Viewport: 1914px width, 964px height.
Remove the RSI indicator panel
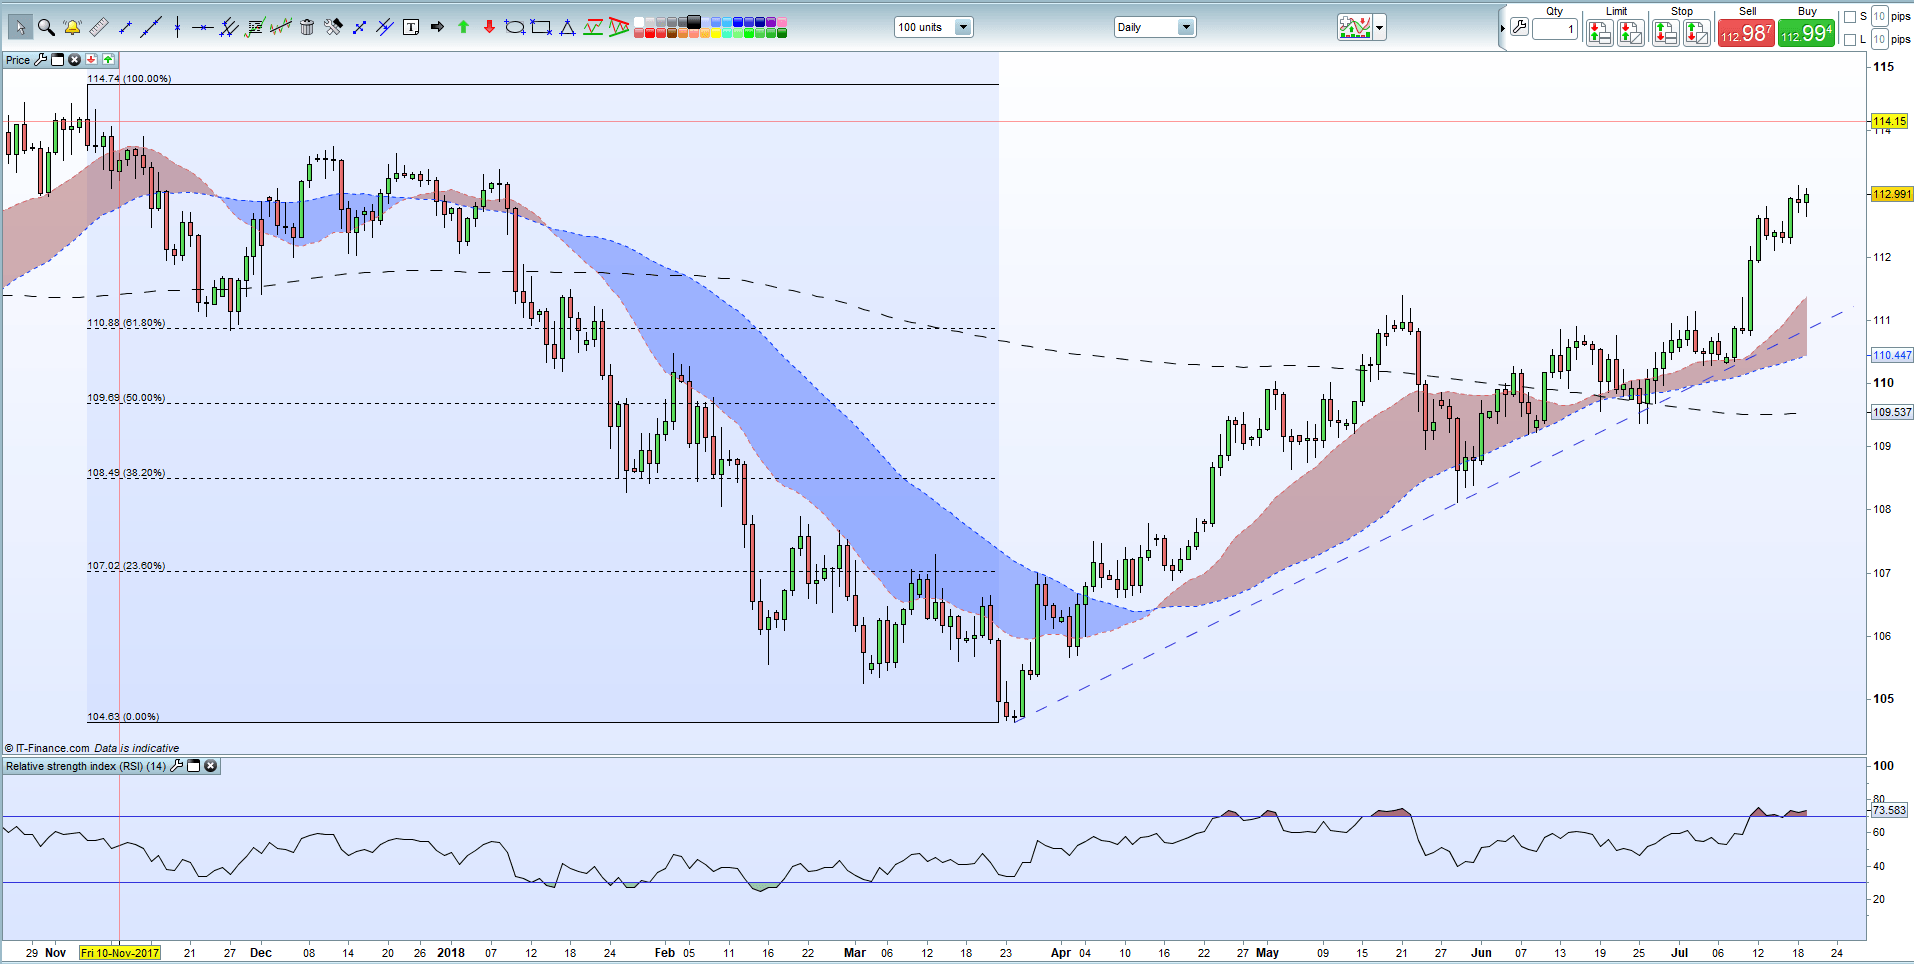click(x=210, y=766)
